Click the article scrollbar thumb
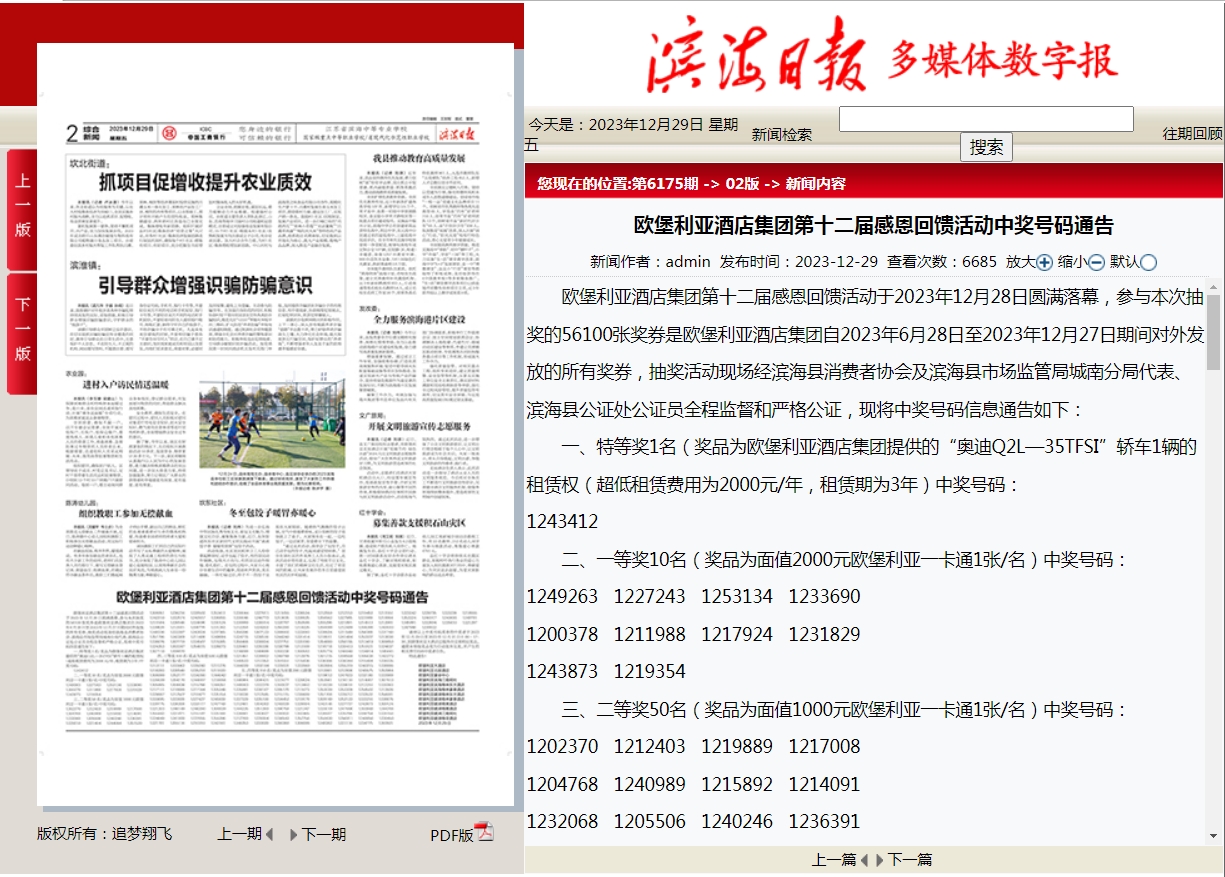This screenshot has width=1225, height=877. [1214, 332]
